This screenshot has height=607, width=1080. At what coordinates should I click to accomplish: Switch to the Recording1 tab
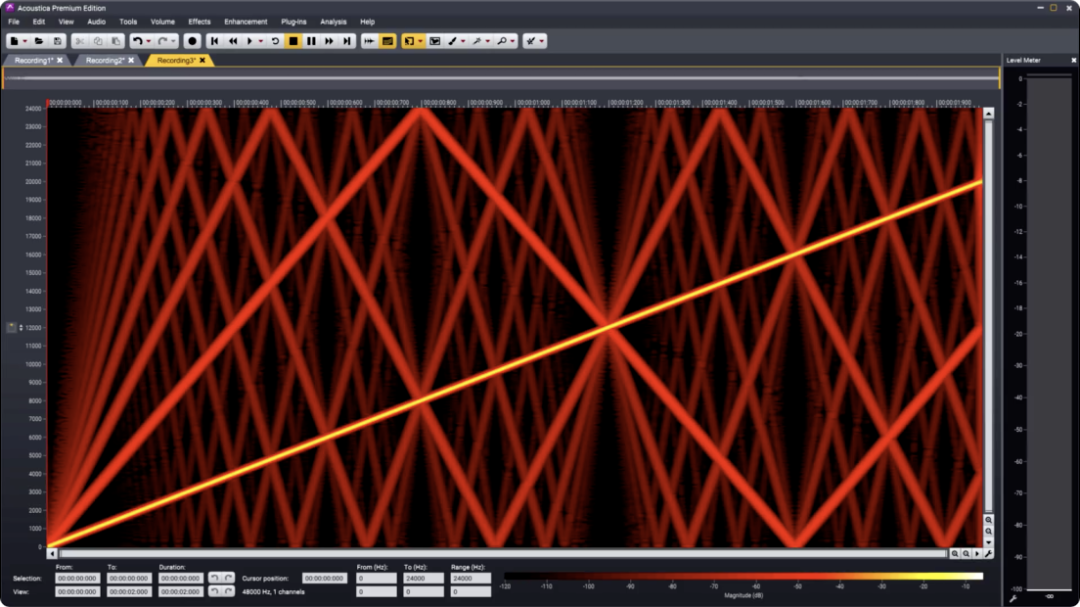33,60
